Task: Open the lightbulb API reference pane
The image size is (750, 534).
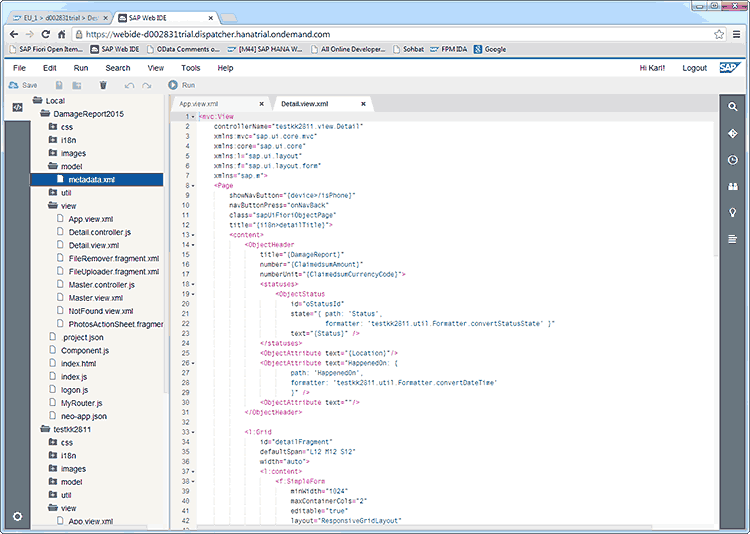Action: tap(733, 212)
